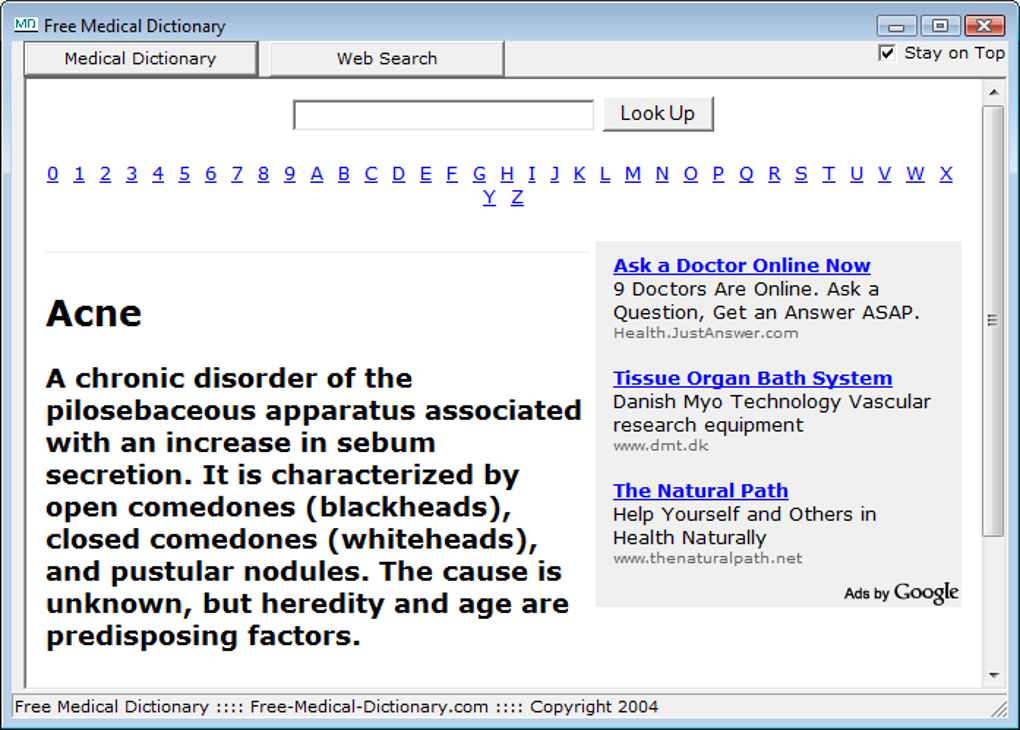Click the vertical scrollbar thumb
The width and height of the screenshot is (1020, 730).
coord(993,321)
